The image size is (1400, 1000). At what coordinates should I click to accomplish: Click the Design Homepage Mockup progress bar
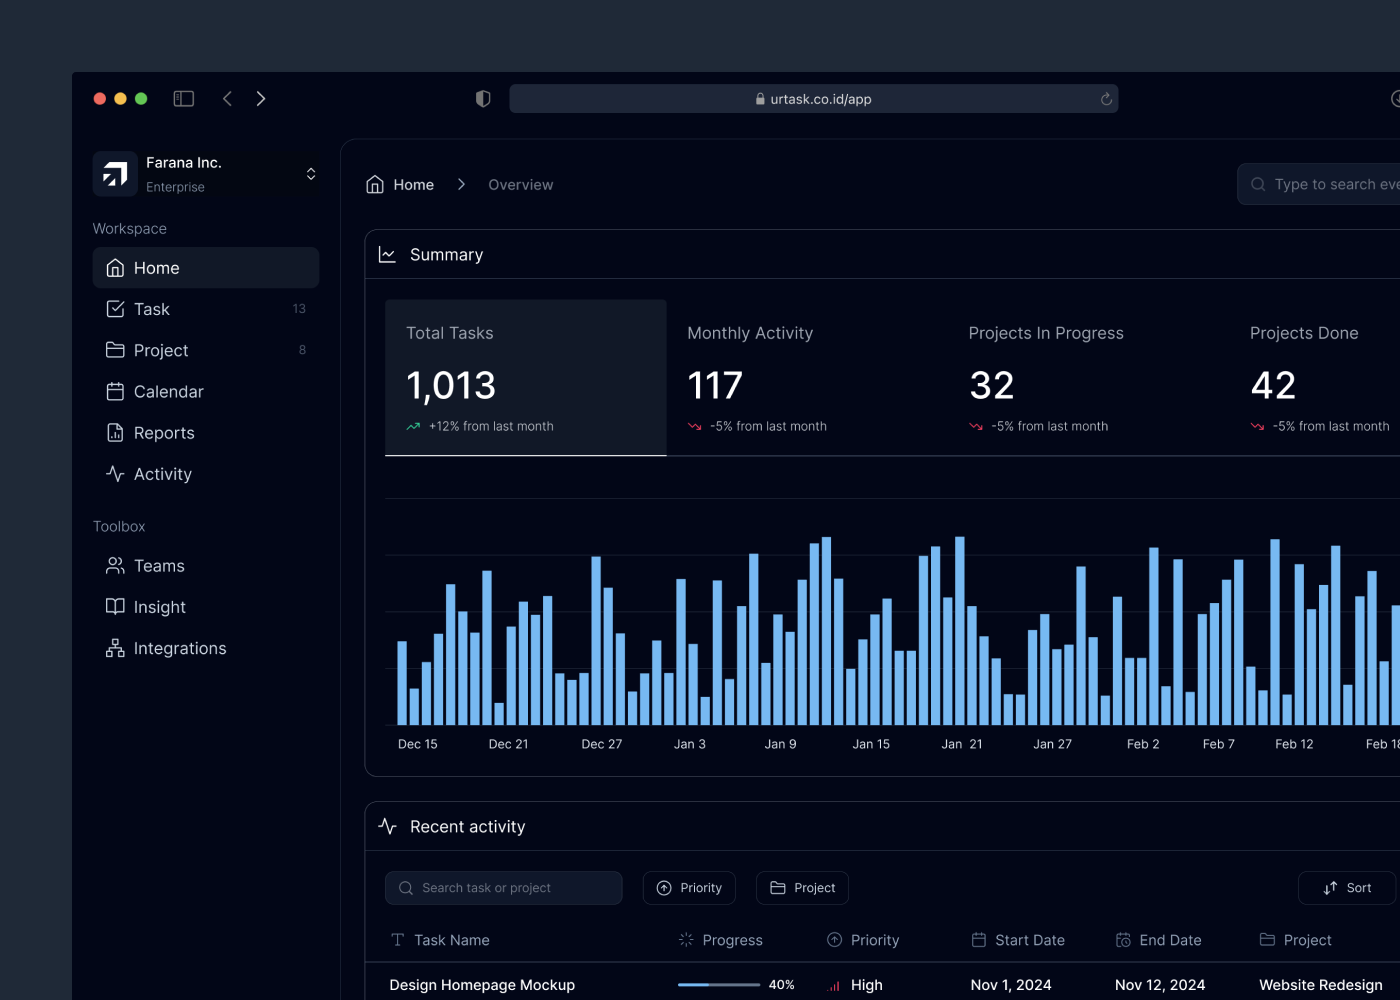[x=718, y=985]
